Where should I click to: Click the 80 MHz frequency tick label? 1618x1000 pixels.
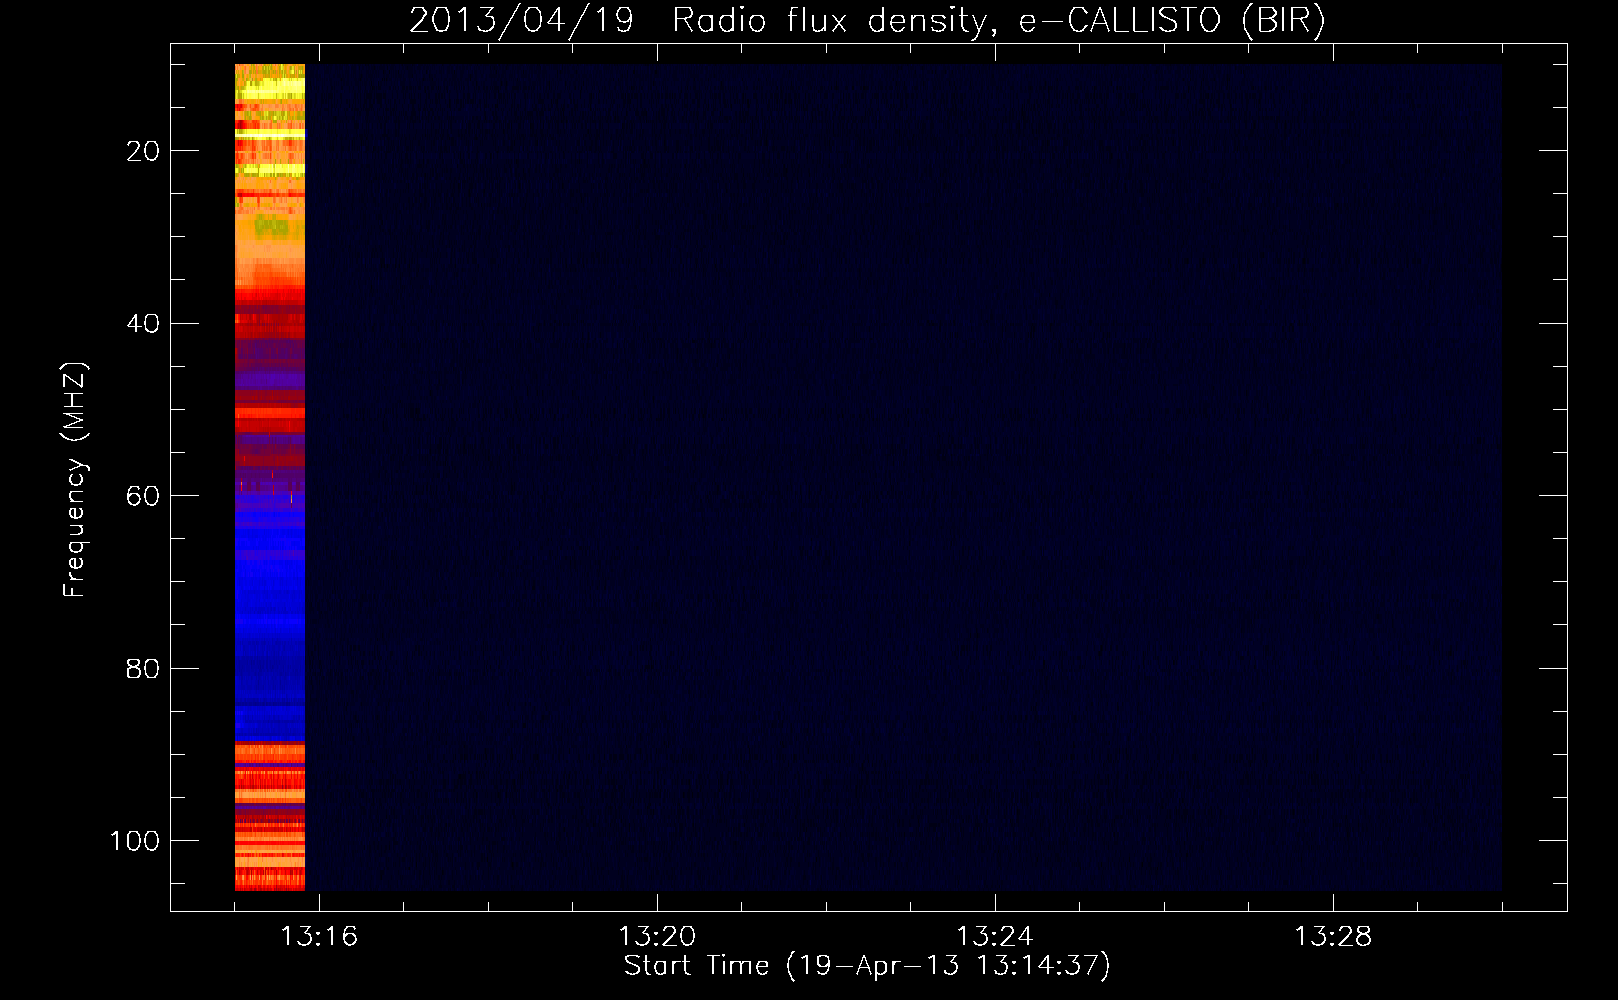(x=143, y=668)
